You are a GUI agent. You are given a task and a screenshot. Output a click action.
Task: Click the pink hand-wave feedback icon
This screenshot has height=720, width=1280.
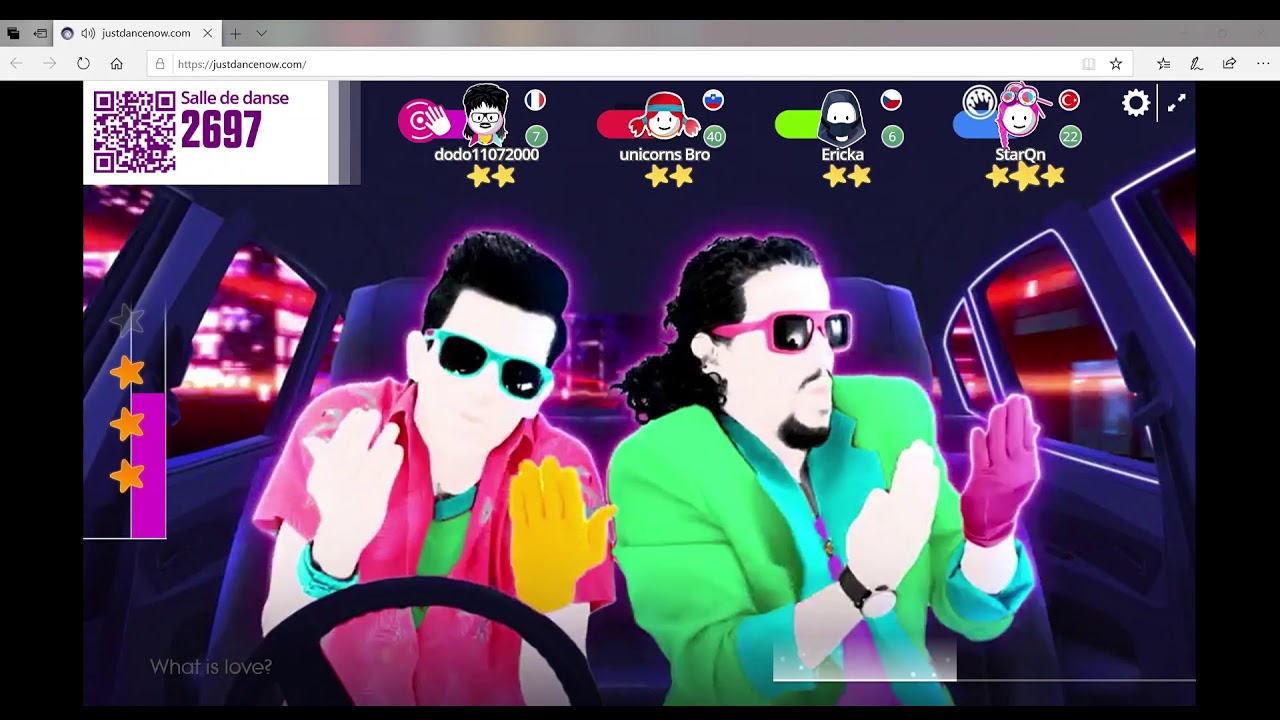click(x=428, y=122)
